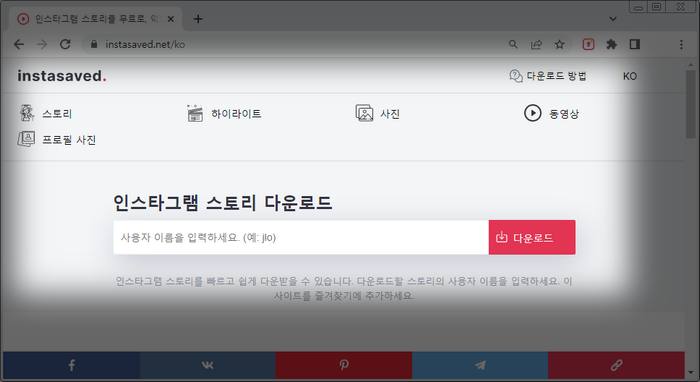Click the clapperboard icon beside 하이라이트

(x=195, y=113)
